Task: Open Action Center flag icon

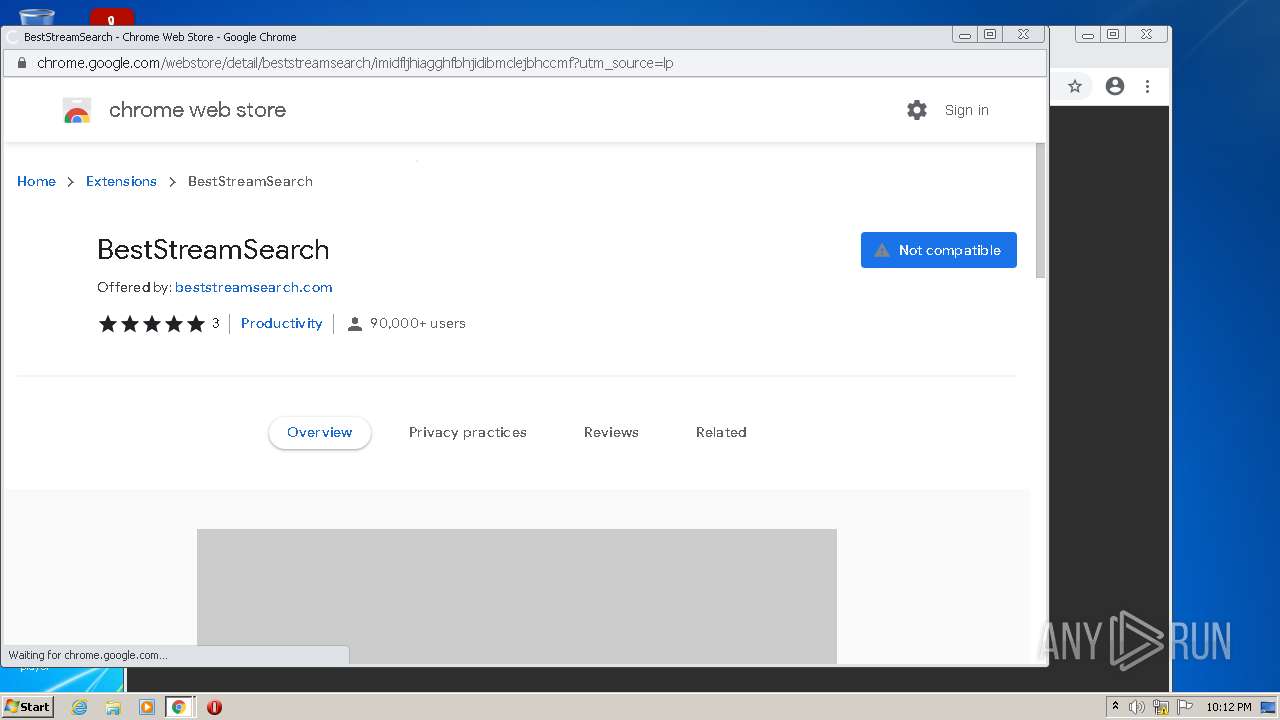Action: (x=1185, y=707)
